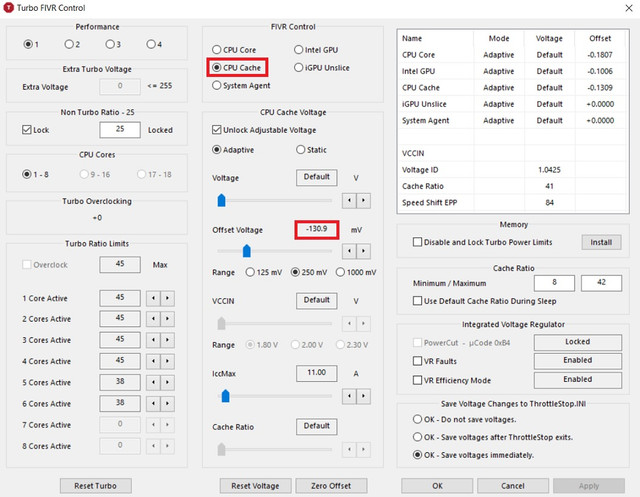640x497 pixels.
Task: Click the IccMax slider thumb
Action: coord(225,396)
